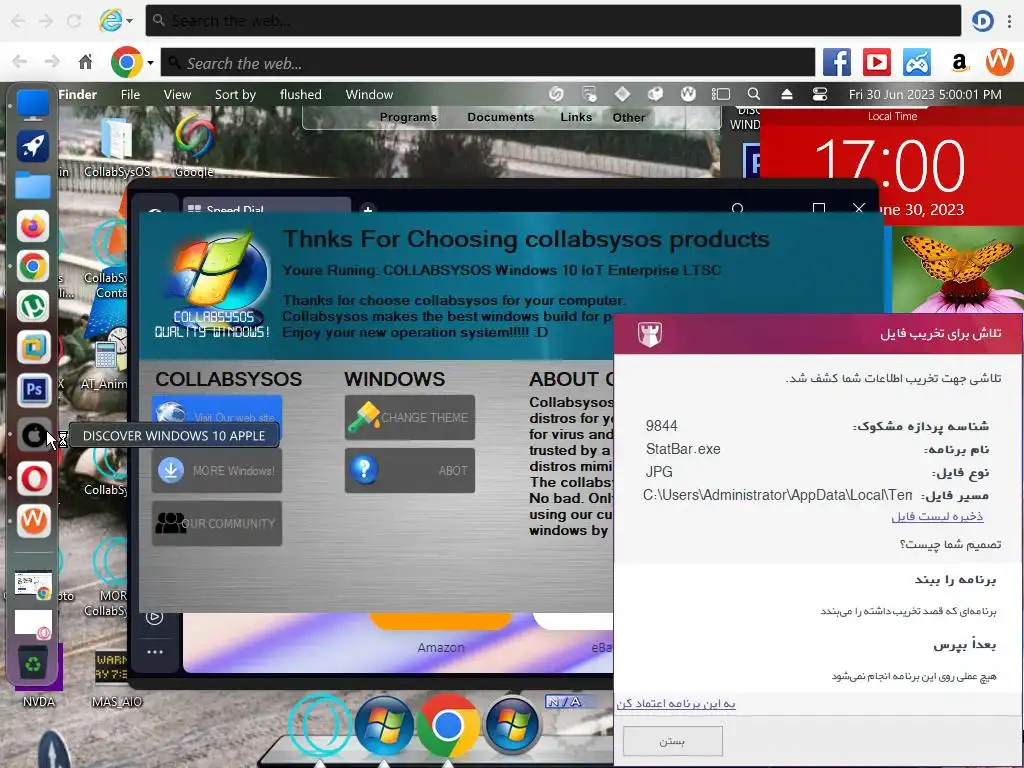
Task: Click the top Search the web field
Action: pos(553,21)
